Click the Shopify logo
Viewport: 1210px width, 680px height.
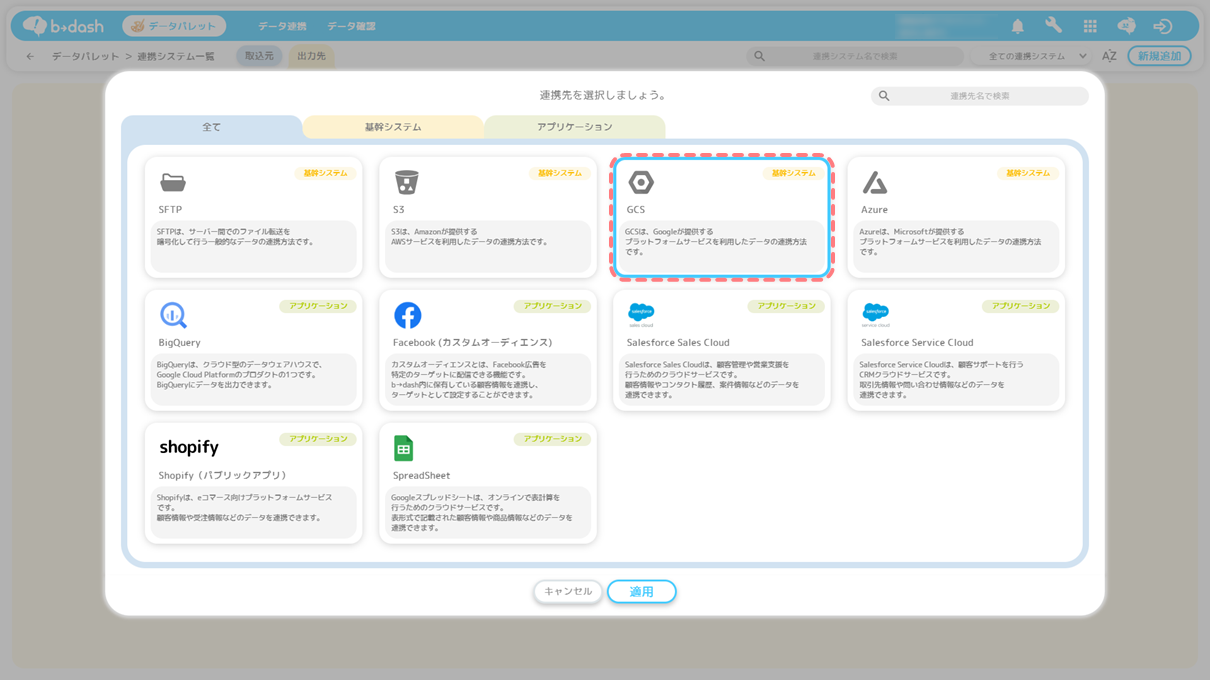189,447
